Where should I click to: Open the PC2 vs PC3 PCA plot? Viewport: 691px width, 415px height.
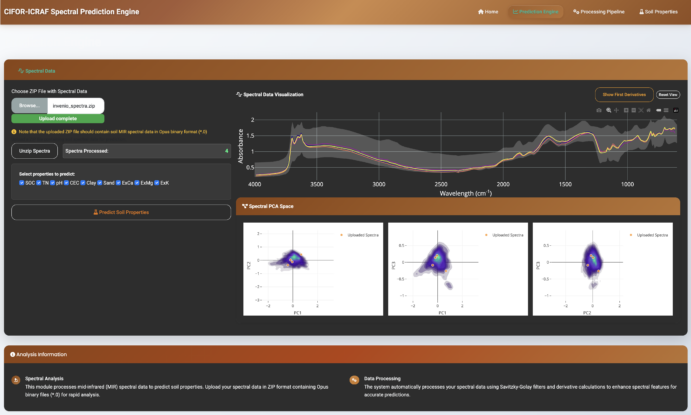tap(602, 269)
